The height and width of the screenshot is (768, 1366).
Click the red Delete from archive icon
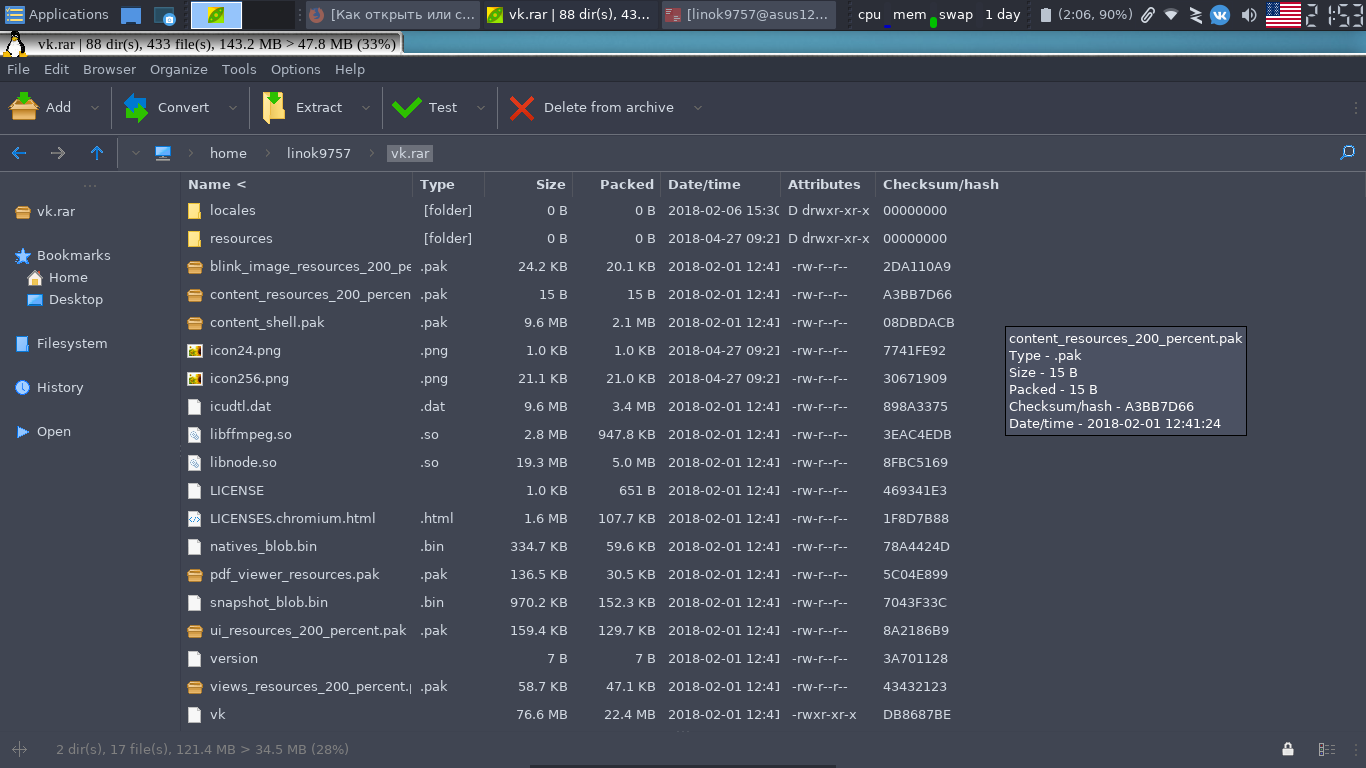522,107
